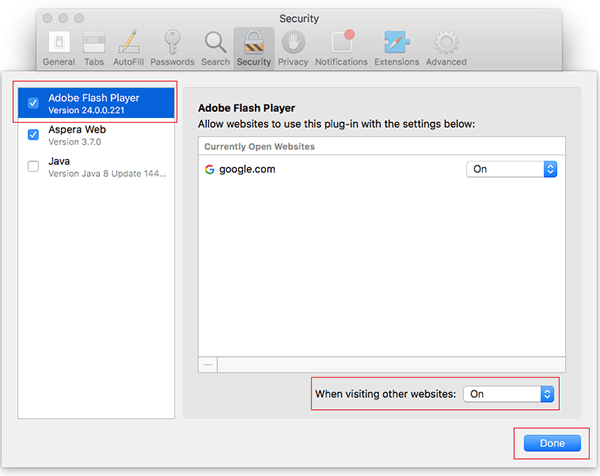Viewport: 600px width, 476px height.
Task: Open the Advanced gear preferences pane
Action: 446,49
